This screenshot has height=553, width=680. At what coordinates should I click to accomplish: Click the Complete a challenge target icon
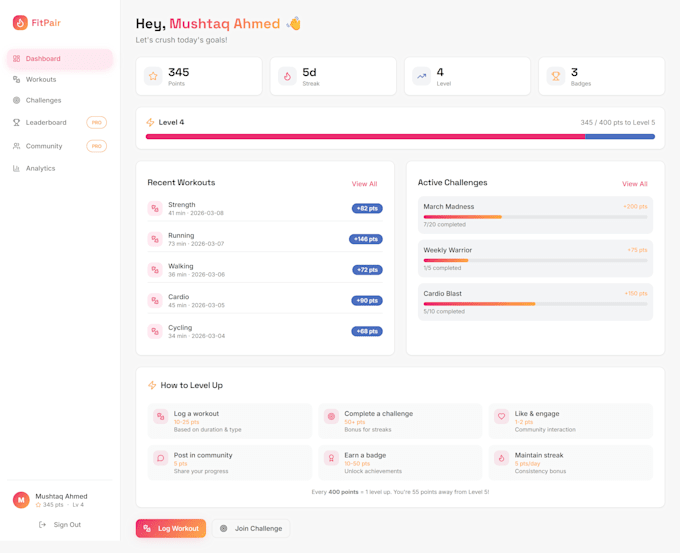point(331,416)
